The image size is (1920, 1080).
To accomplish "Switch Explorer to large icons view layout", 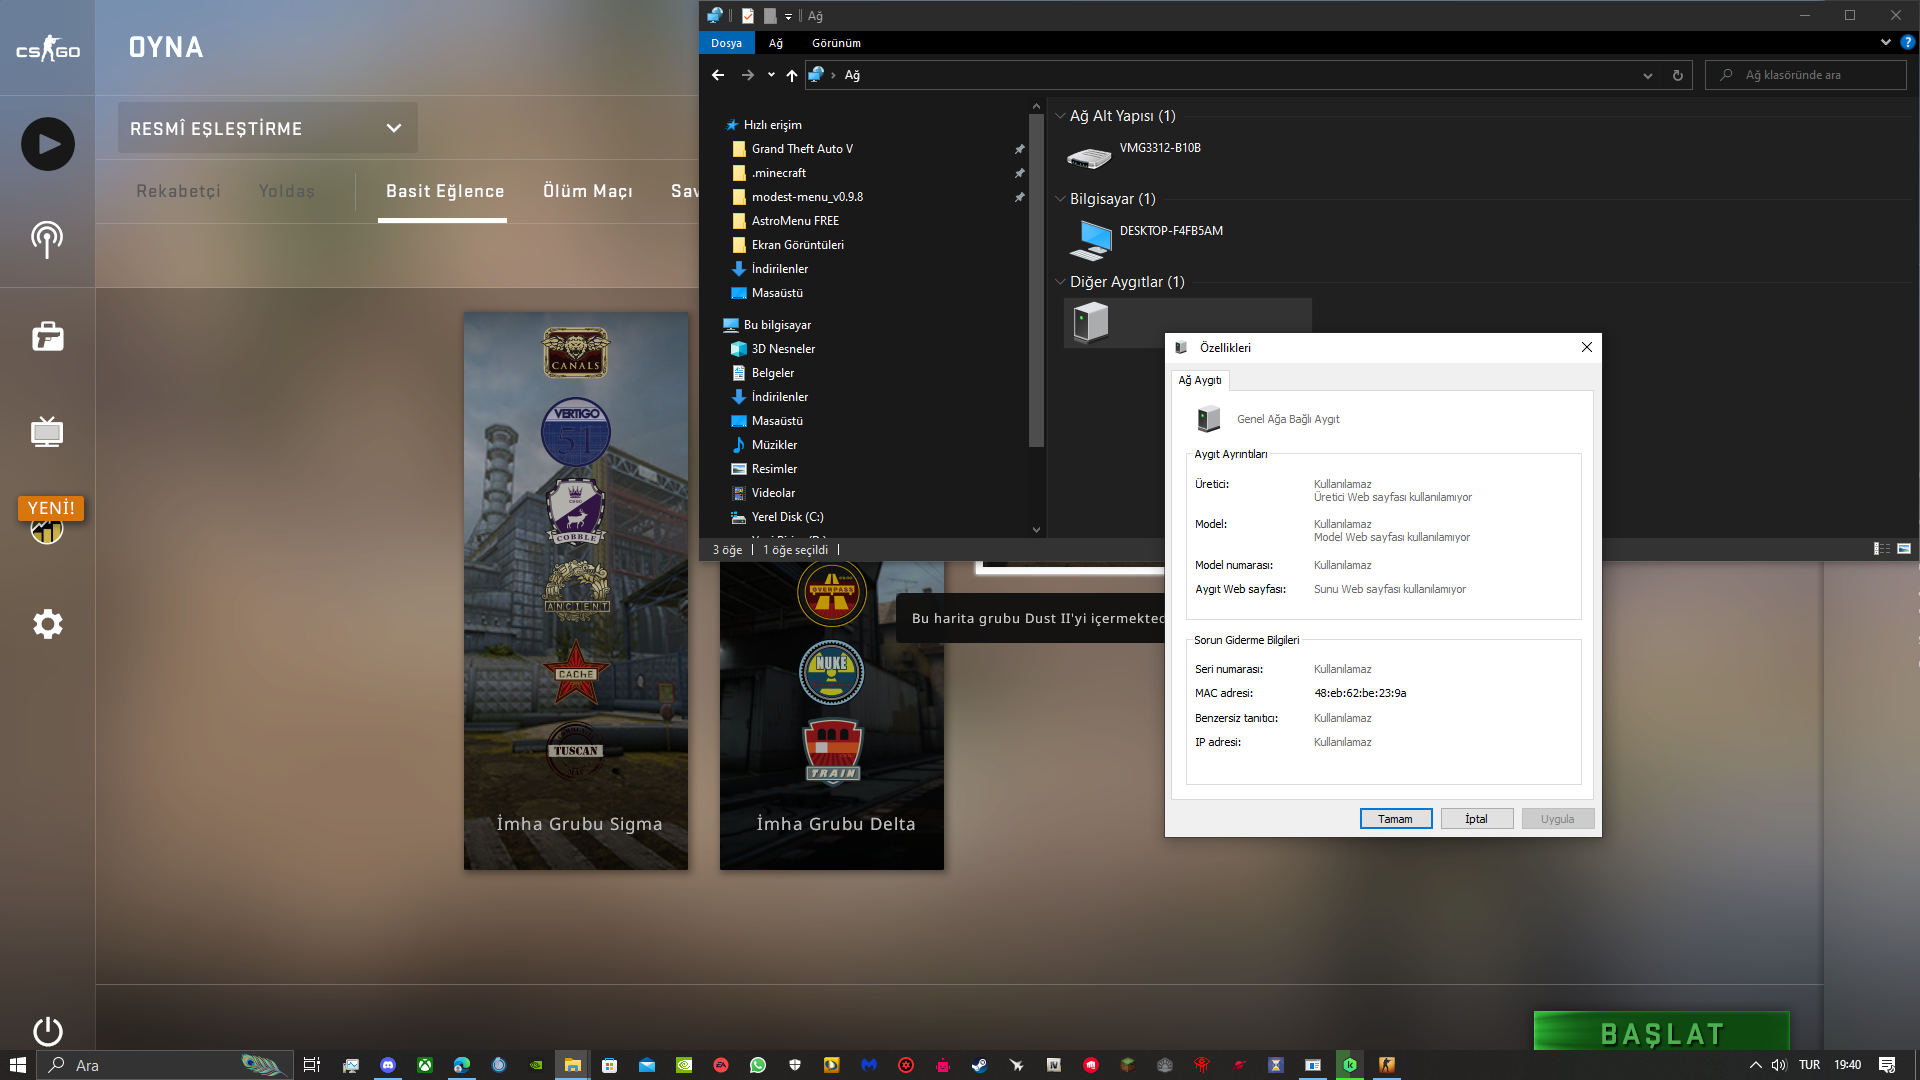I will click(x=1904, y=549).
